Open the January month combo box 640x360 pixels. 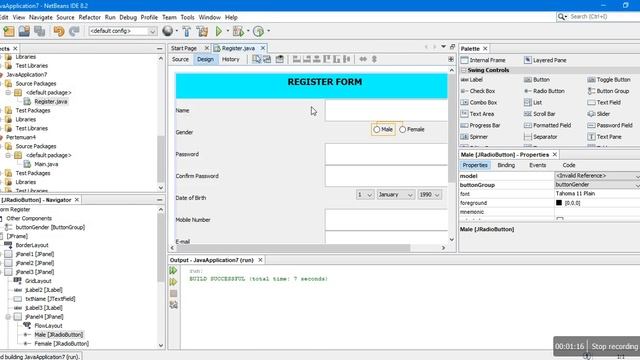pos(395,195)
